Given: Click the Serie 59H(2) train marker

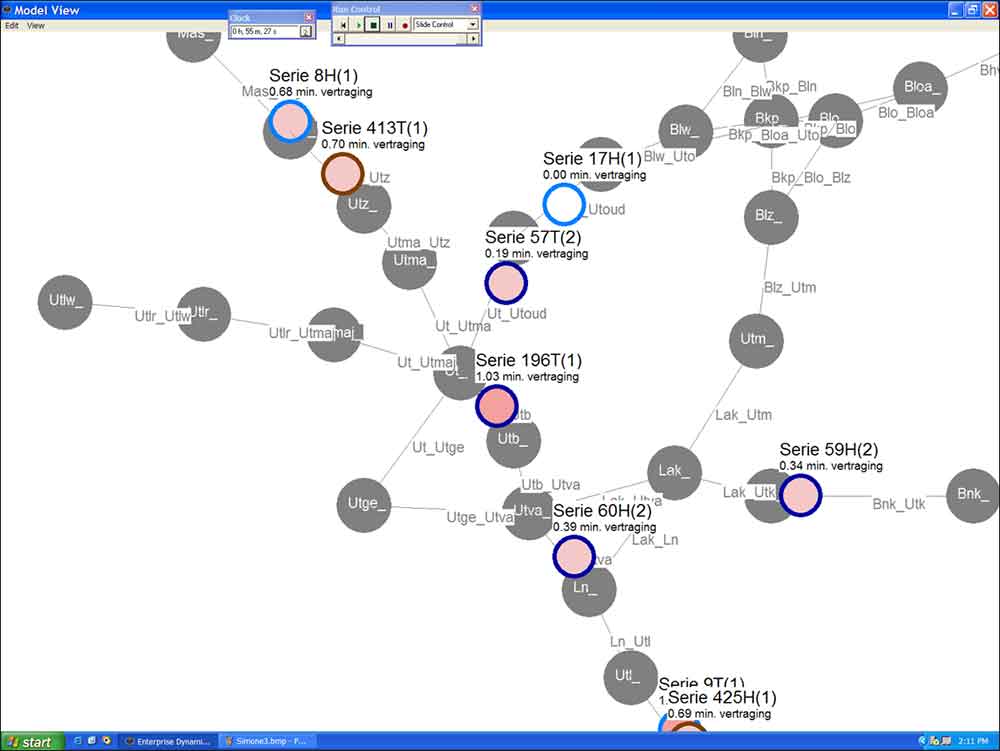Looking at the screenshot, I should point(799,495).
